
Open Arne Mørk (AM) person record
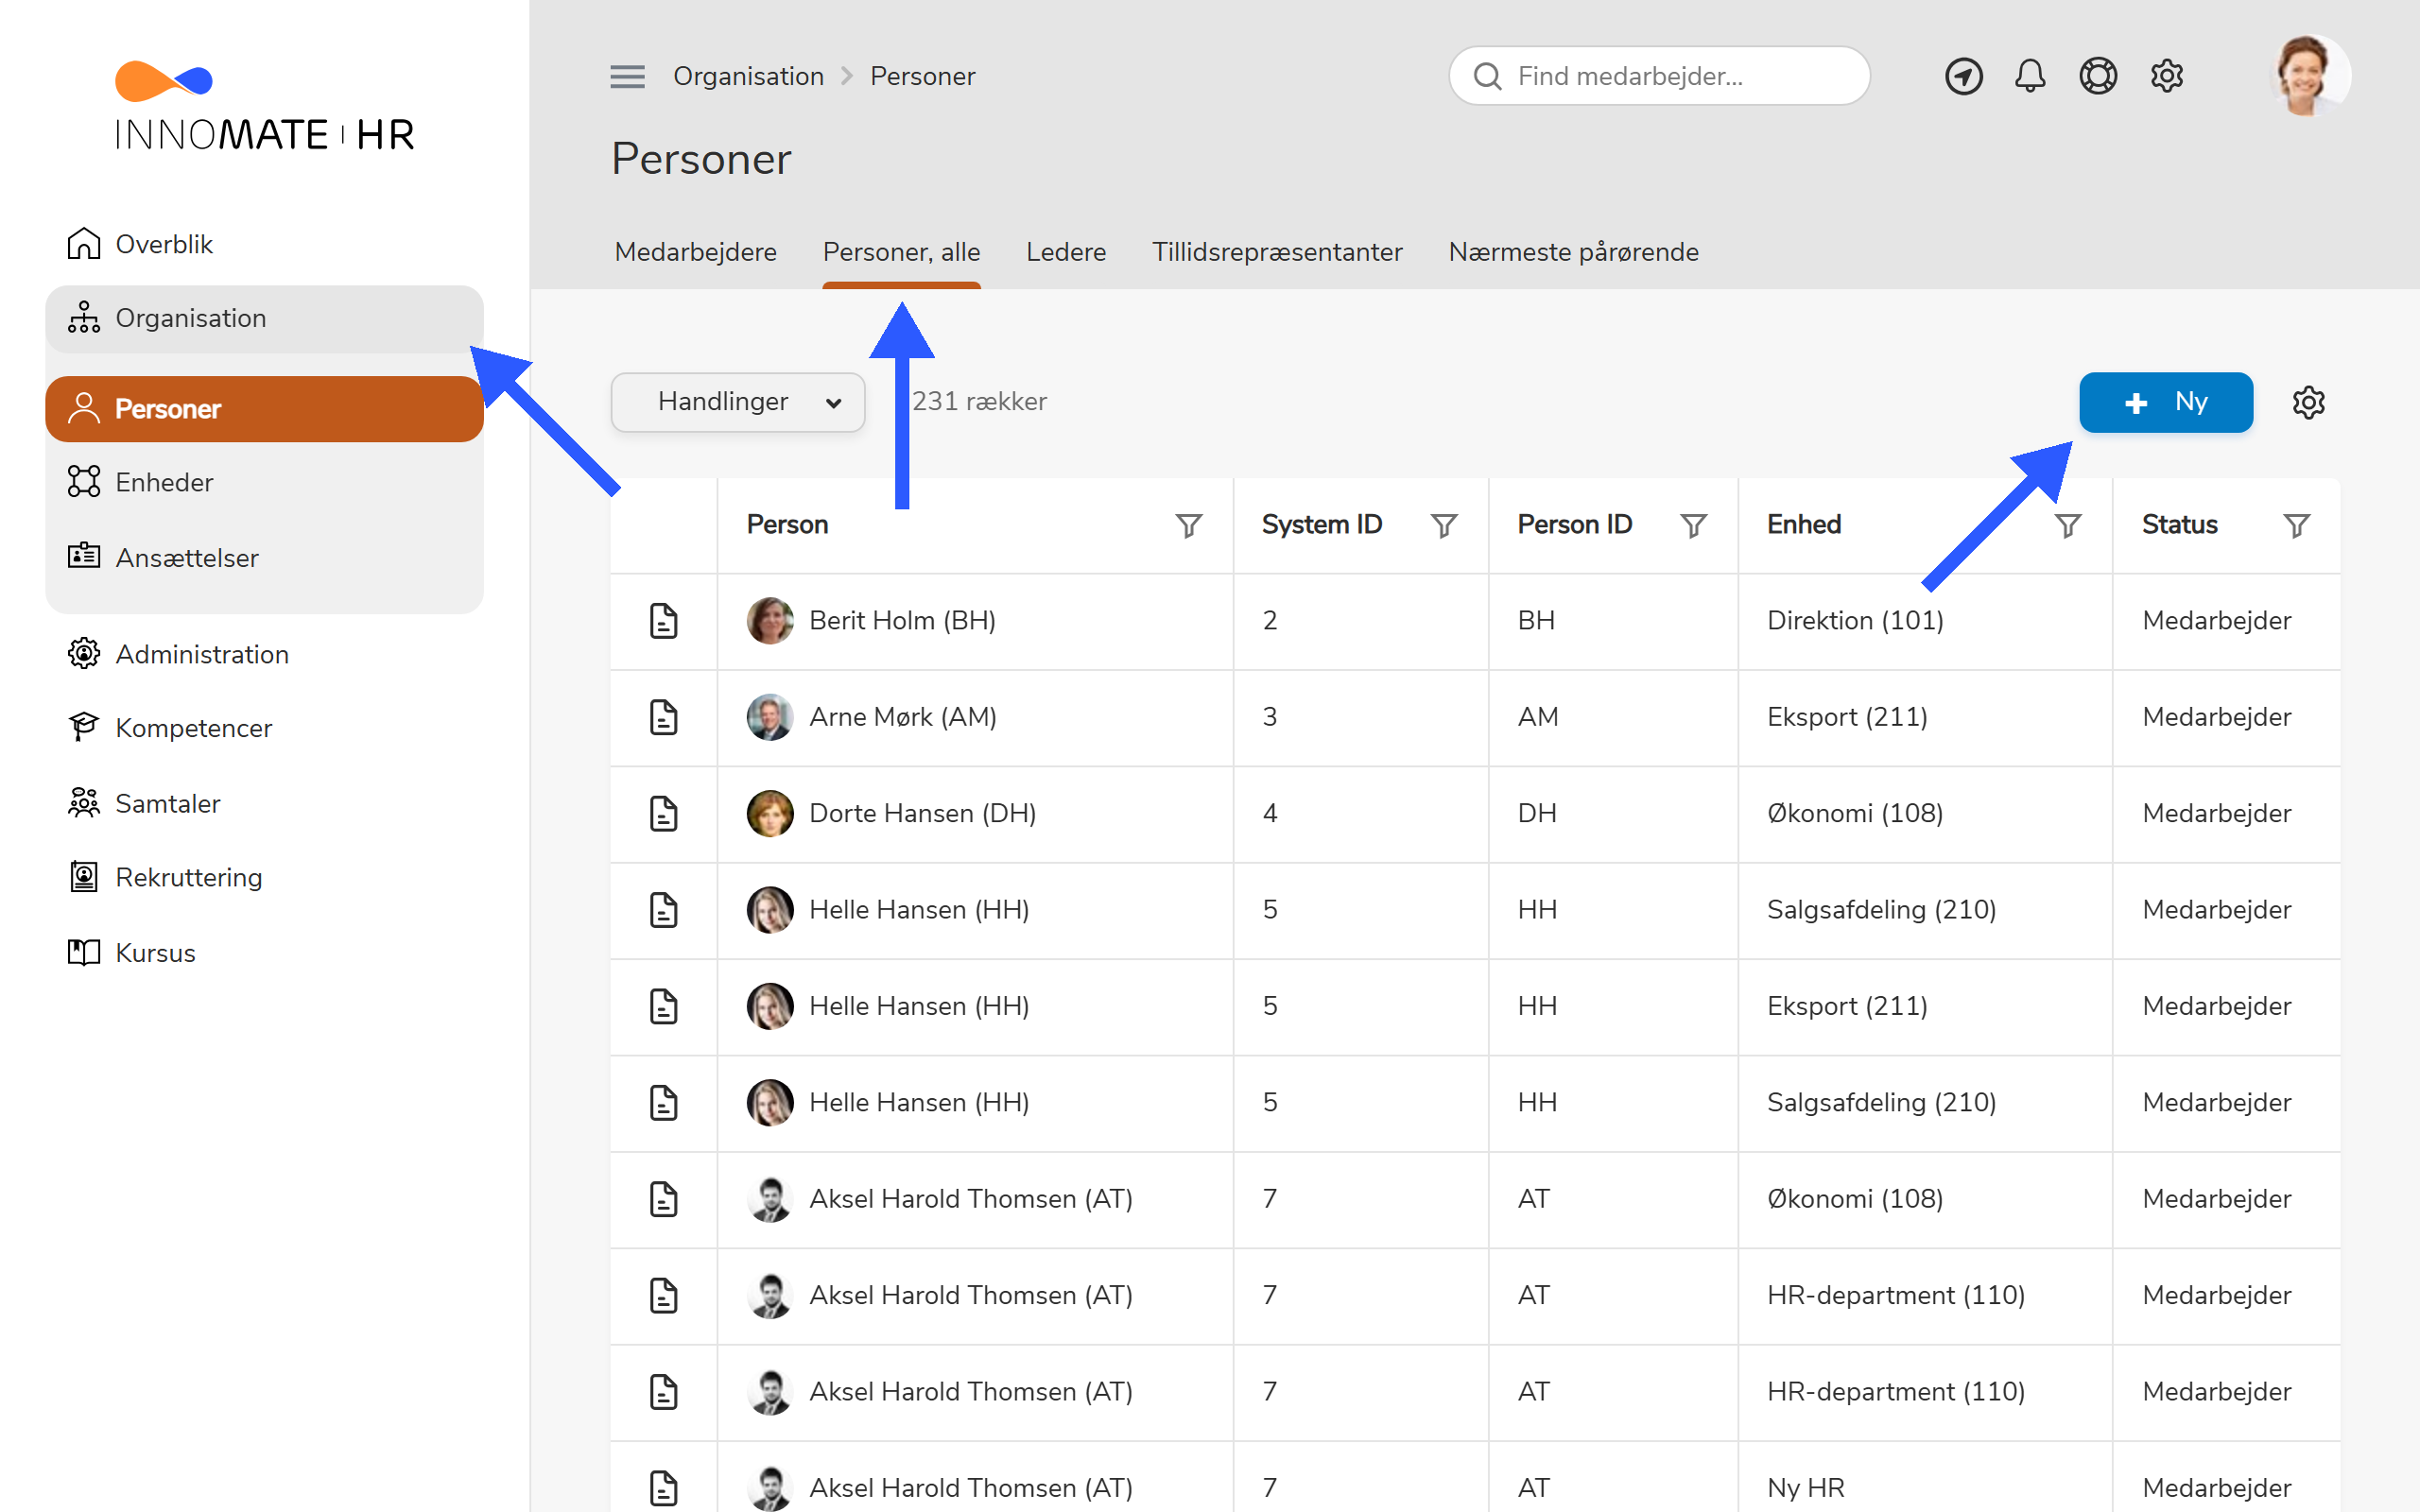tap(903, 717)
